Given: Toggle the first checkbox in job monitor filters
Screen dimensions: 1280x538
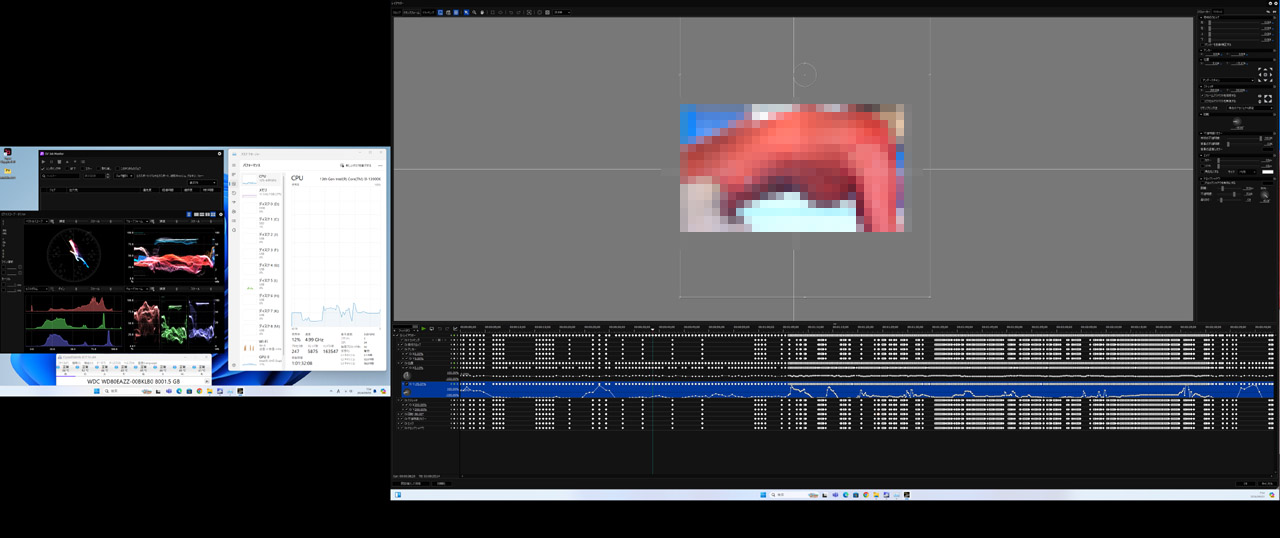Looking at the screenshot, I should tap(43, 169).
